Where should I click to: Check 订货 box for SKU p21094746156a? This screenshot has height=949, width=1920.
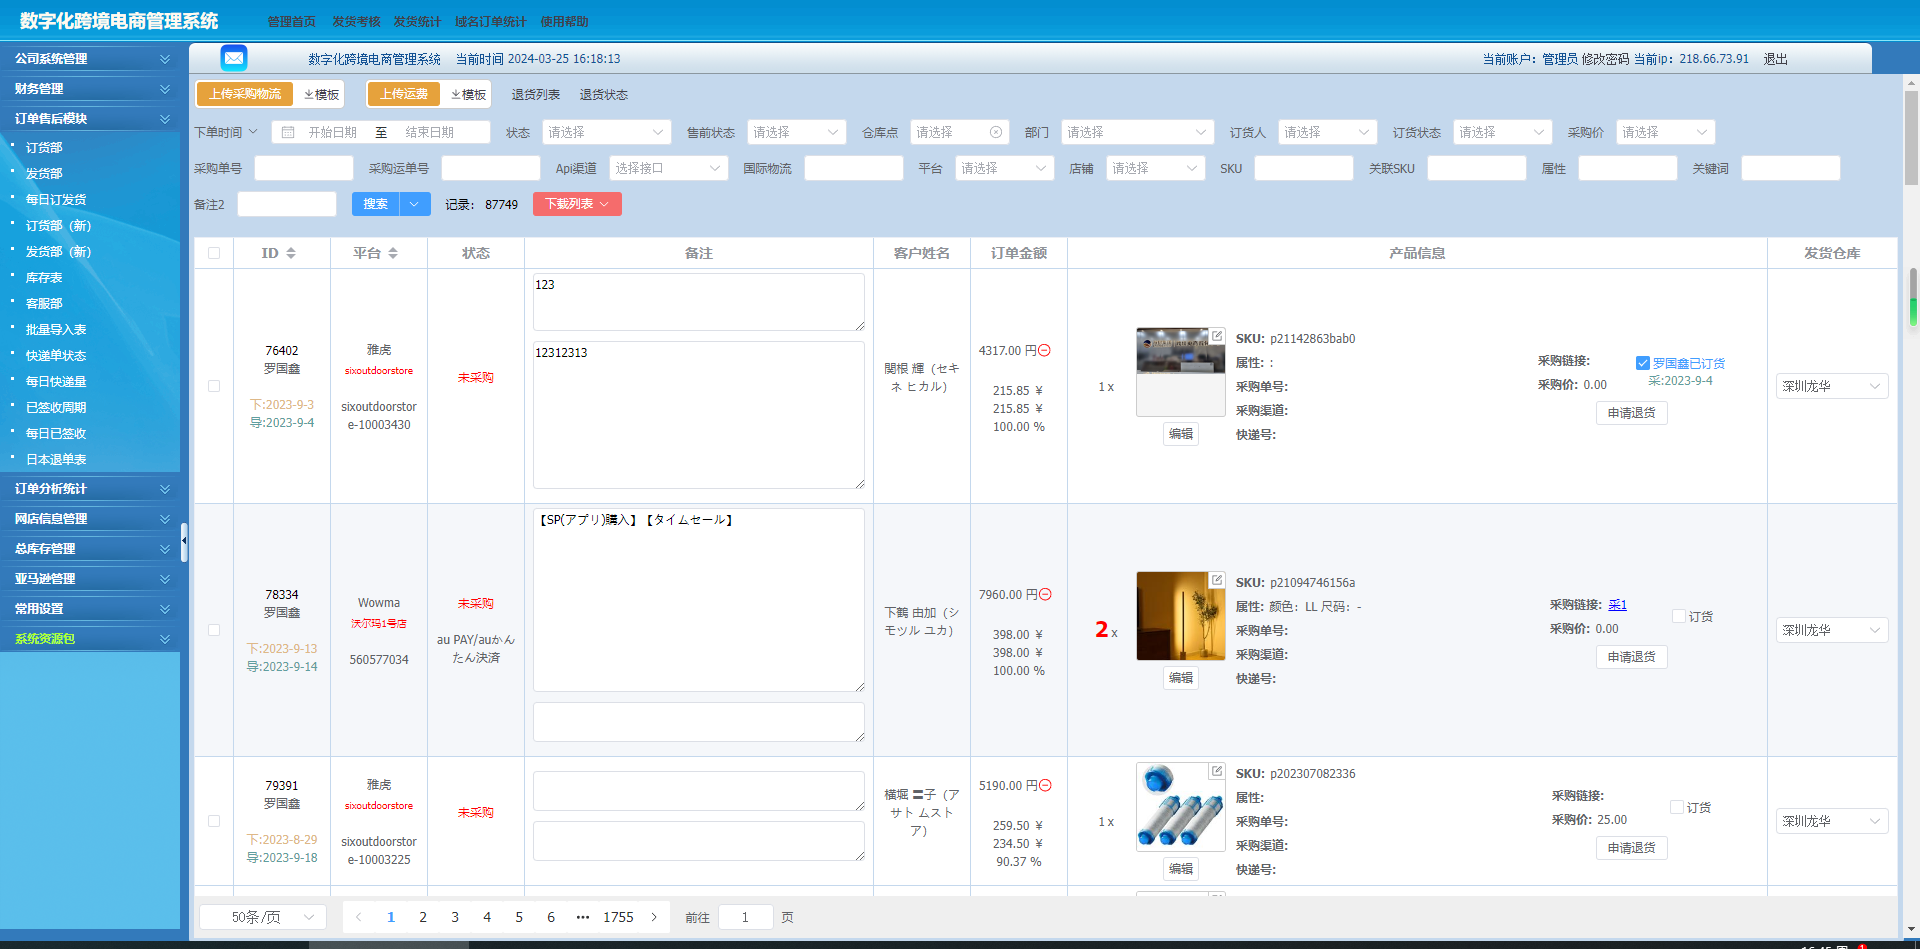[1679, 616]
